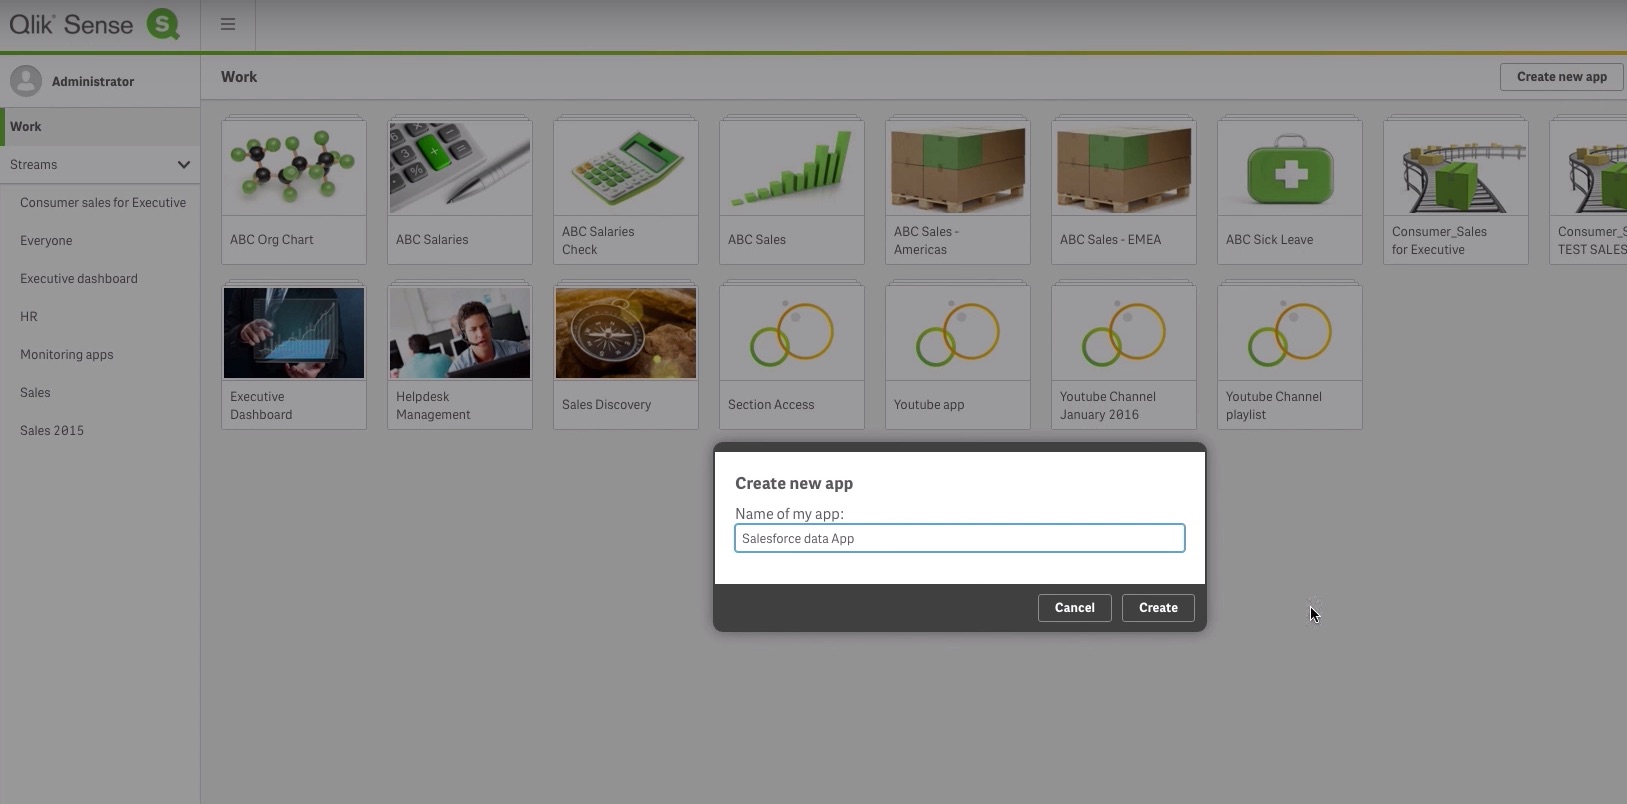Open the Everyone stream
Screen dimensions: 1627x804
[x=46, y=241]
